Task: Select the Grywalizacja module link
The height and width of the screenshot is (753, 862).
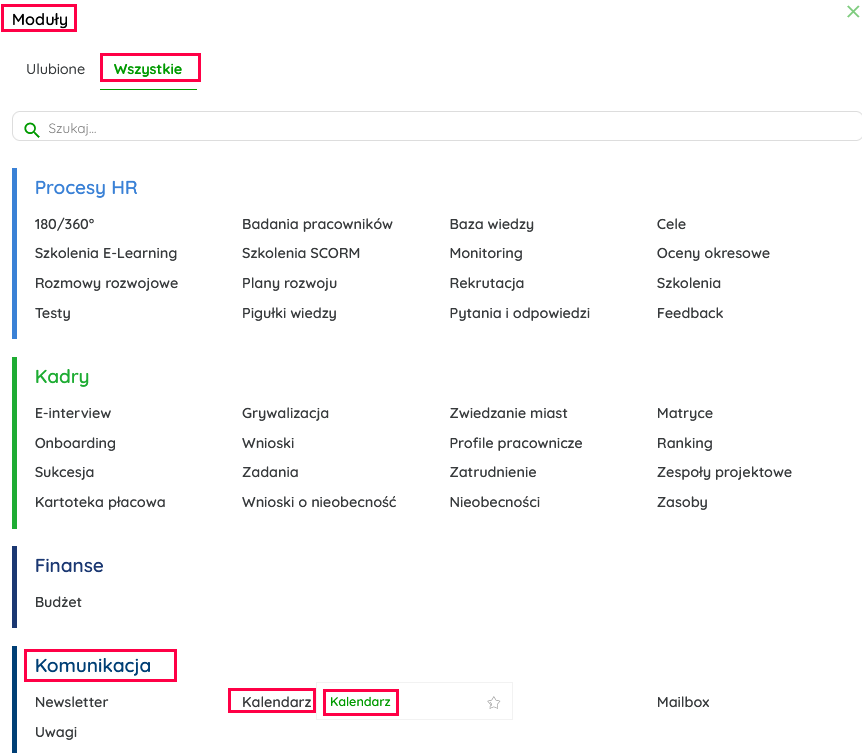Action: [x=285, y=413]
